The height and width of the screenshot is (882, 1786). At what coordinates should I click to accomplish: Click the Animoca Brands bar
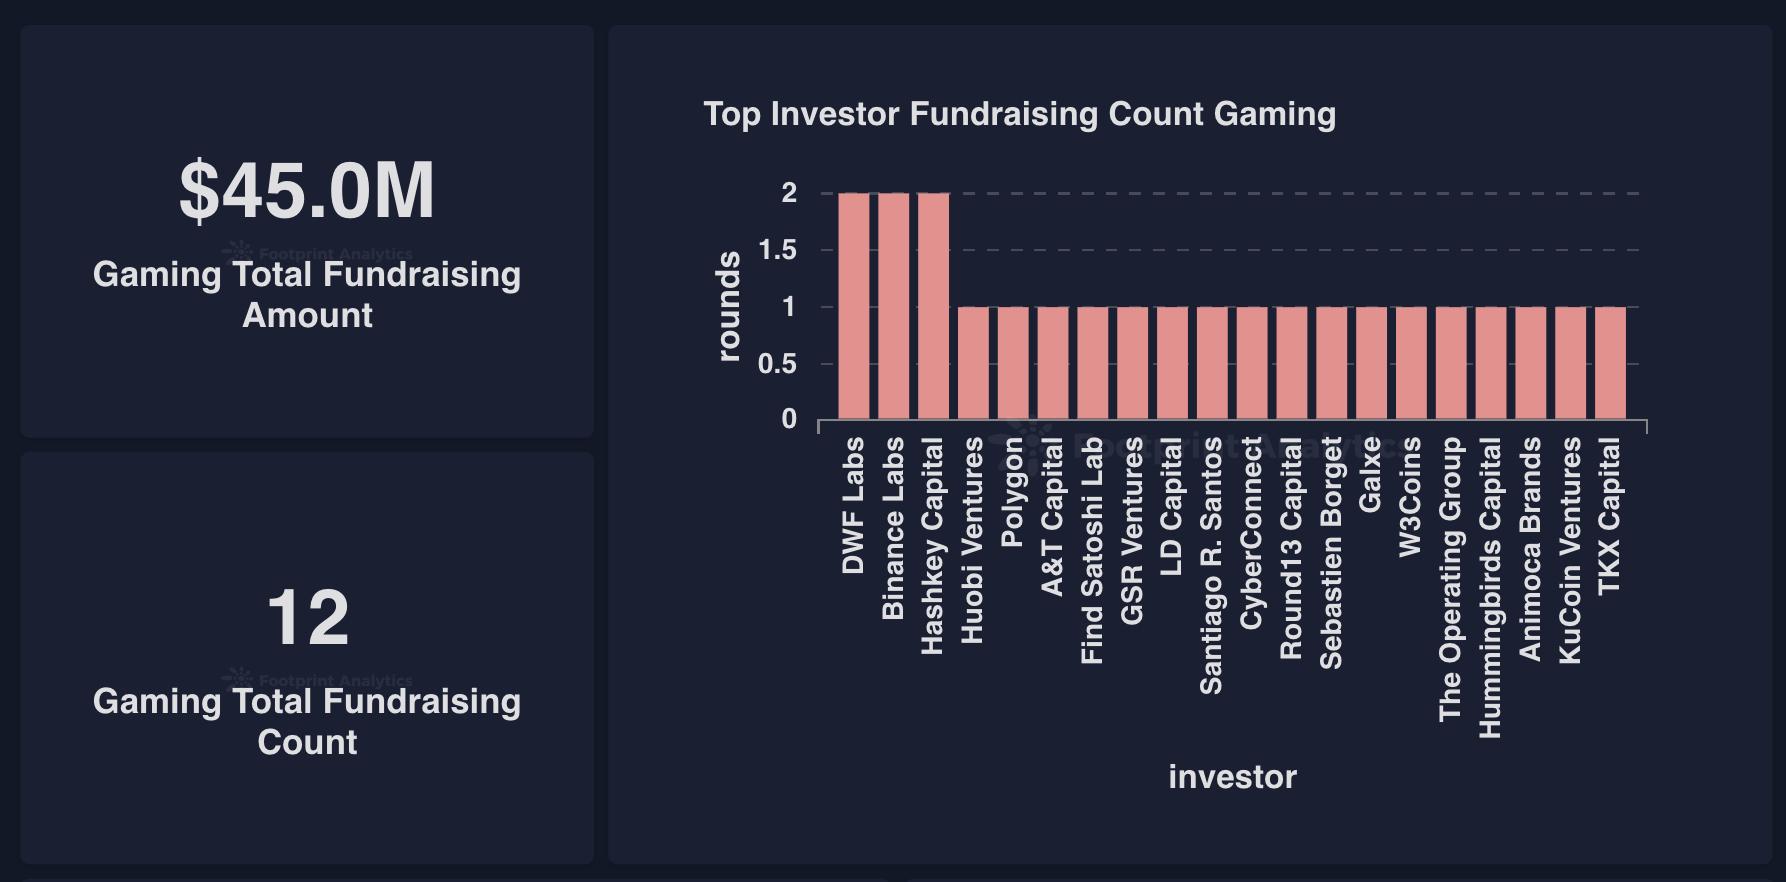(x=1530, y=363)
